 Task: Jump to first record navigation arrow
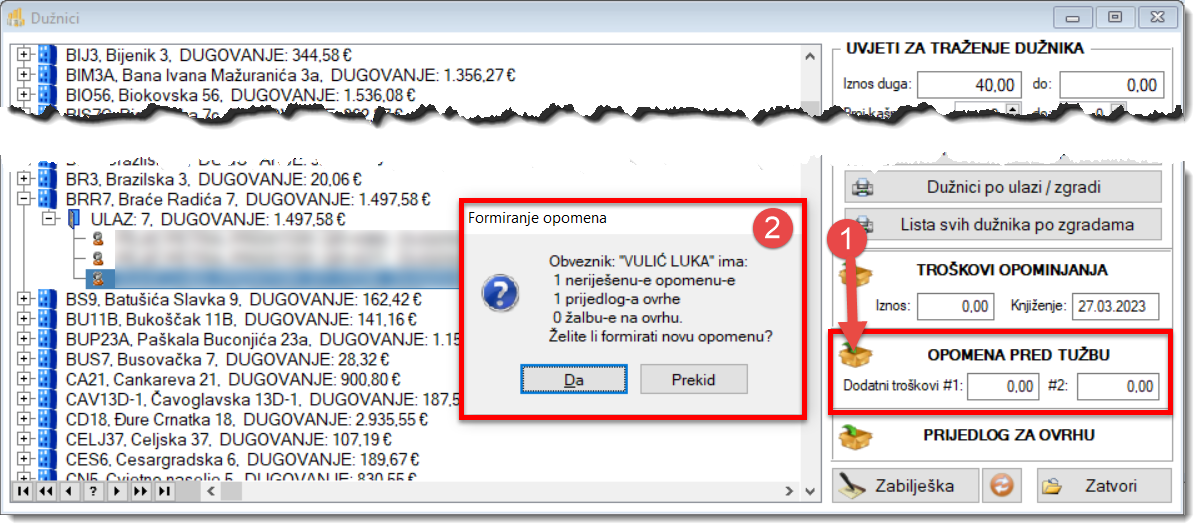pyautogui.click(x=23, y=491)
